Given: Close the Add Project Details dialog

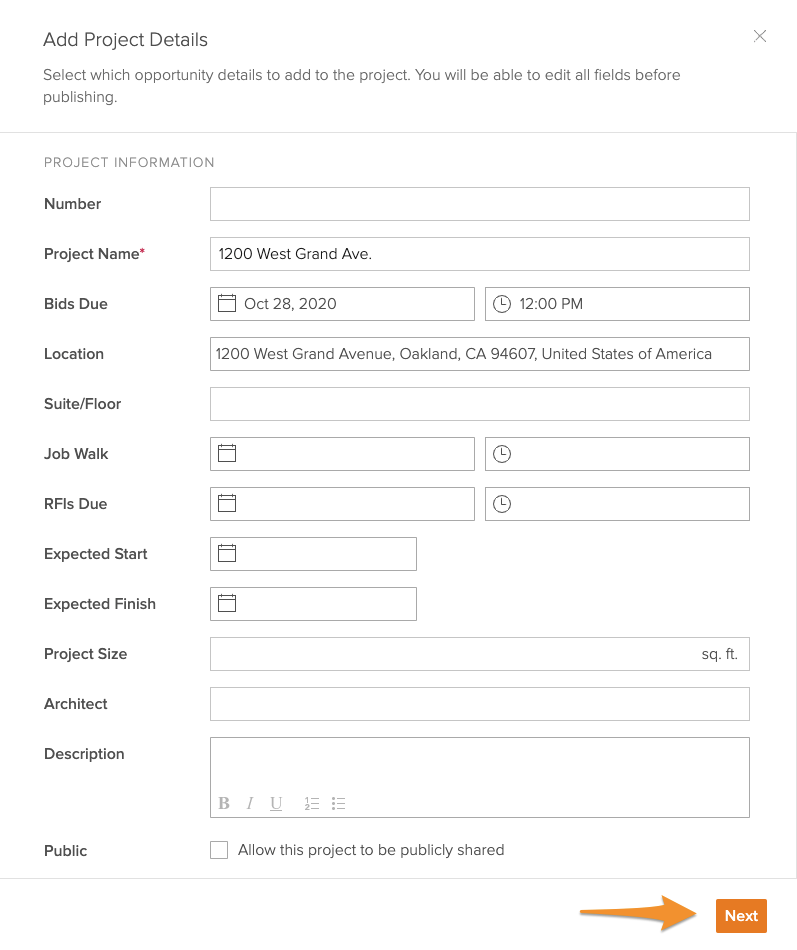Looking at the screenshot, I should coord(760,37).
